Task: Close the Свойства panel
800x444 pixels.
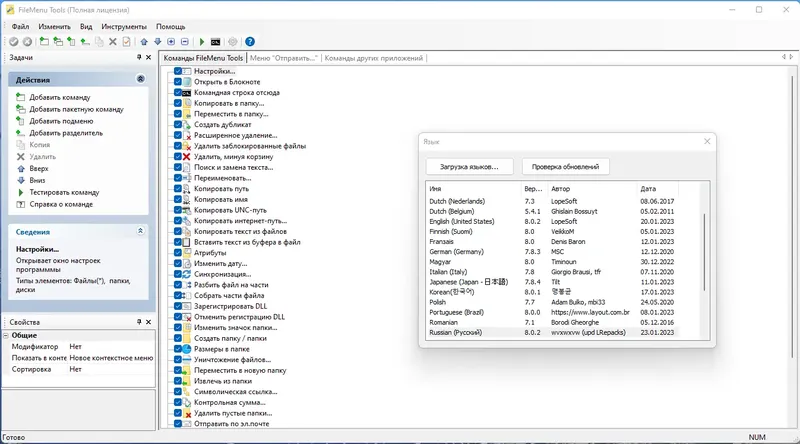Action: coord(148,322)
